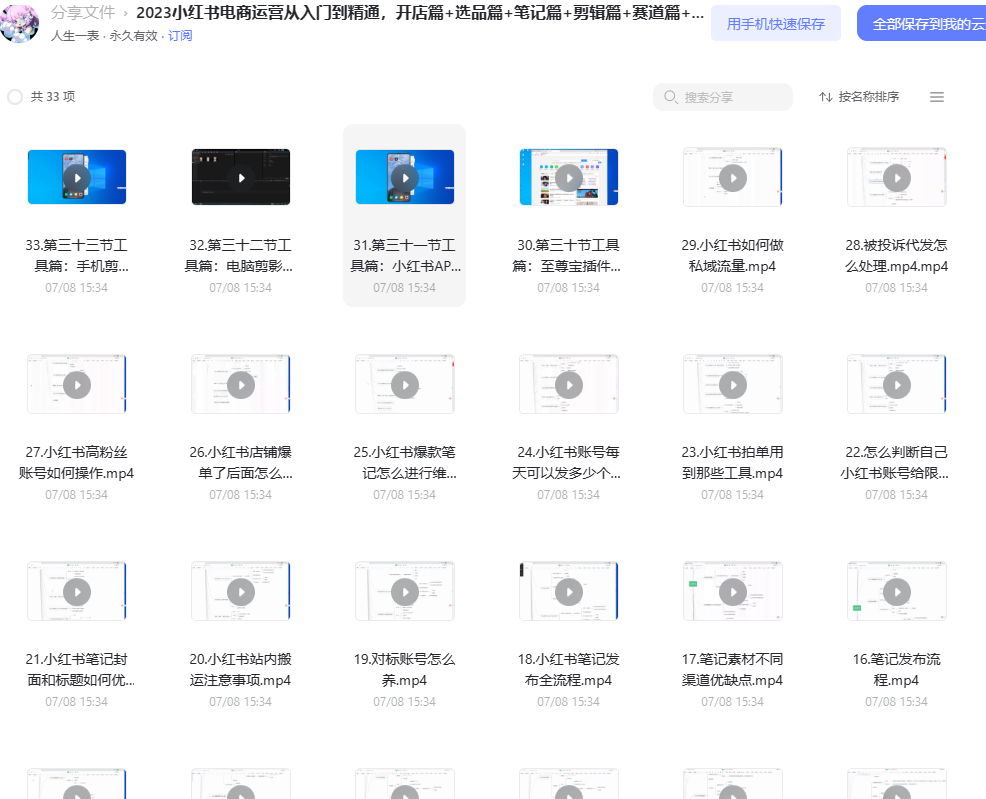Select file name 17.笔记素材不同渠道优缺点.mp4
This screenshot has width=986, height=799.
click(733, 670)
